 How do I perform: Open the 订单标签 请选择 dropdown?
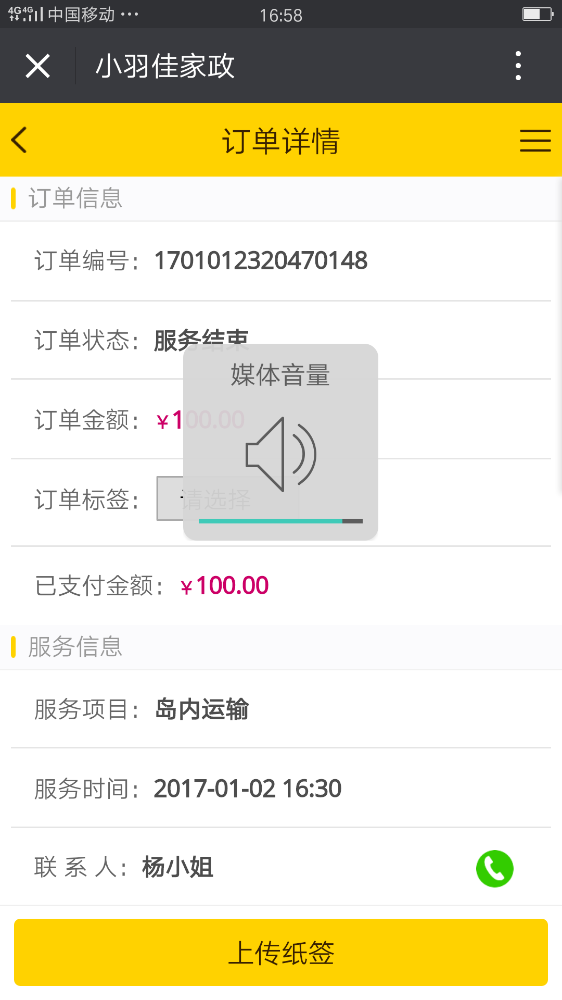point(228,499)
